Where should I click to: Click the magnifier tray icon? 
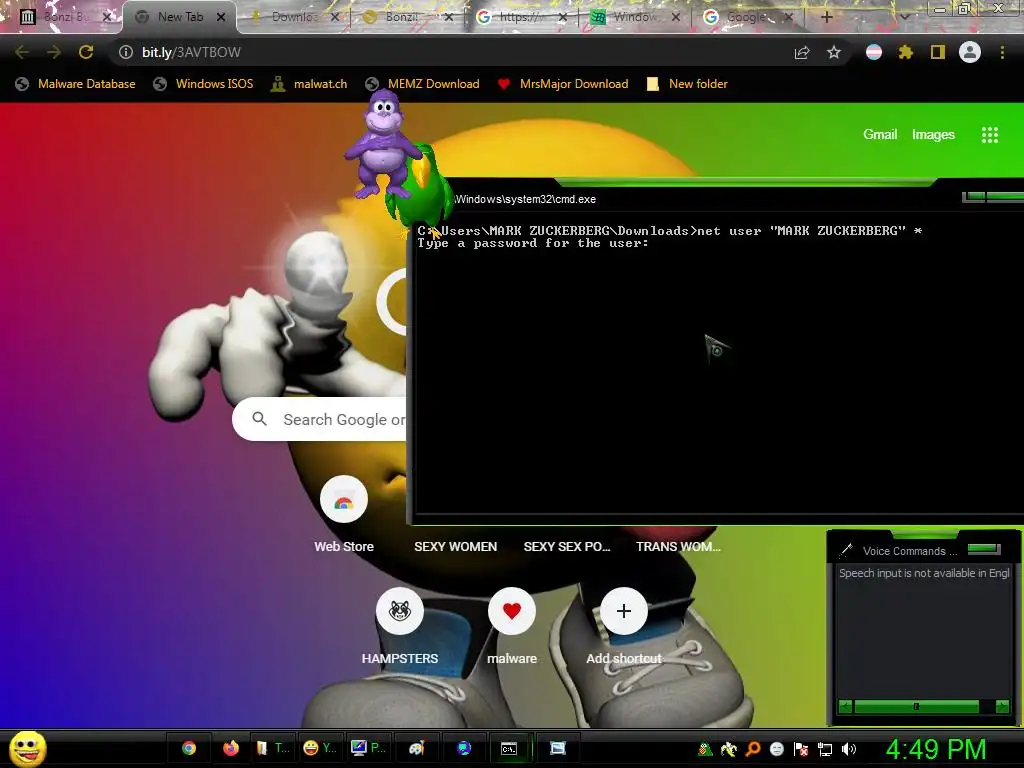pyautogui.click(x=753, y=749)
